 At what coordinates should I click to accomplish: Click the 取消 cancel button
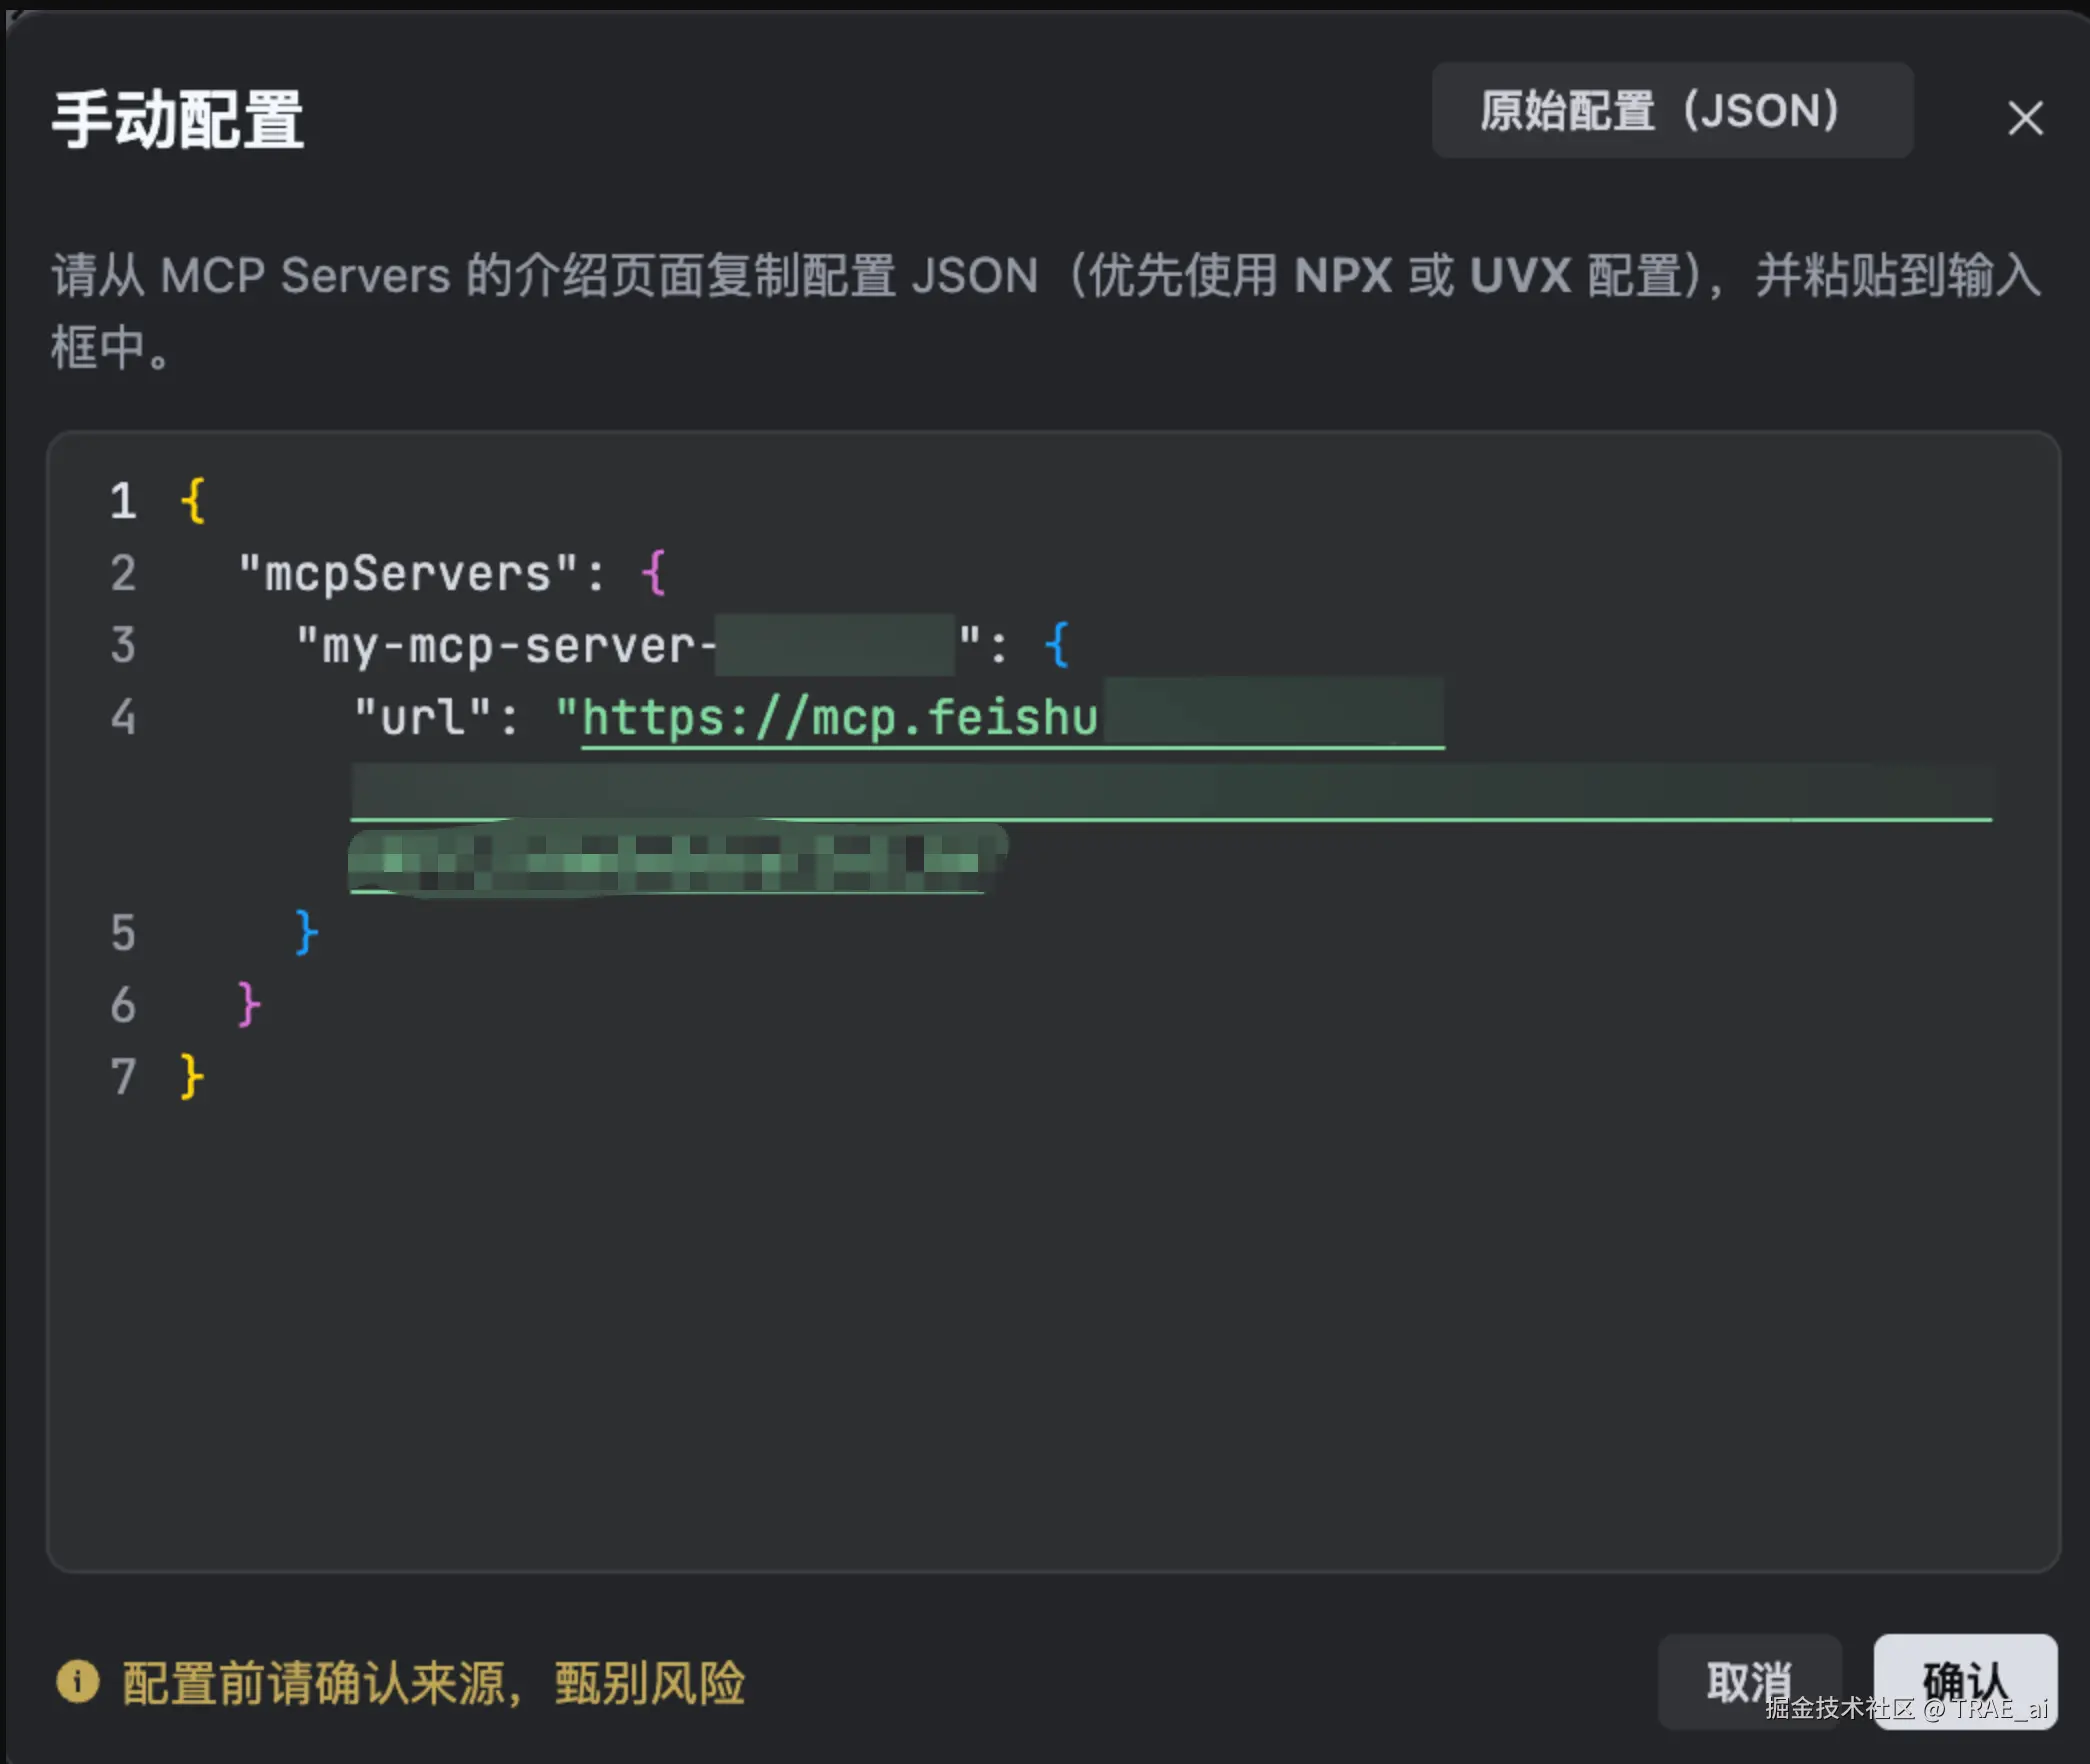coord(1749,1681)
